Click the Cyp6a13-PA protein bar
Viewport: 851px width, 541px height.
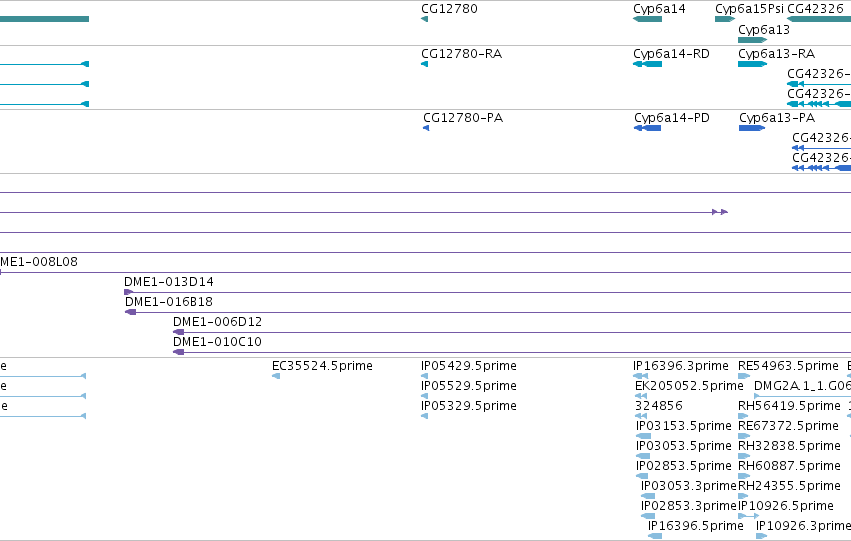[x=752, y=128]
